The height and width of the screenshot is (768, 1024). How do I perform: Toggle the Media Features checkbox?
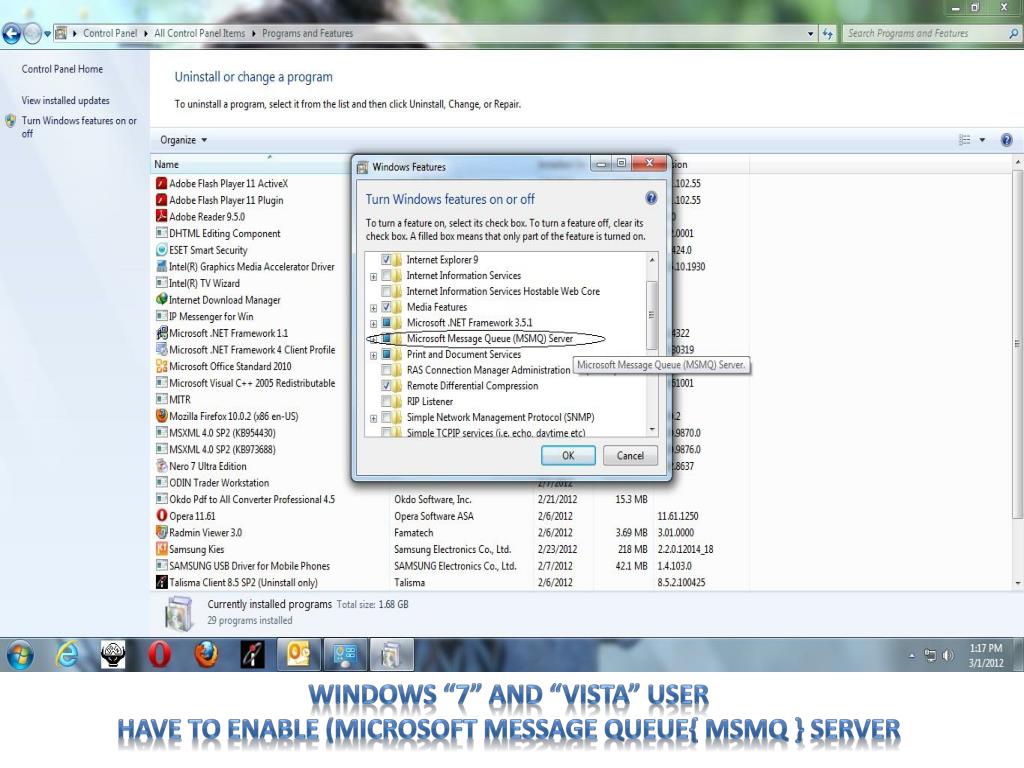386,307
